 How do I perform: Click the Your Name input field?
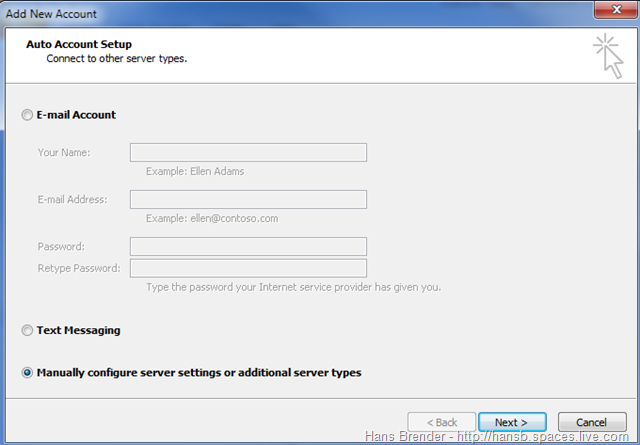[x=248, y=153]
